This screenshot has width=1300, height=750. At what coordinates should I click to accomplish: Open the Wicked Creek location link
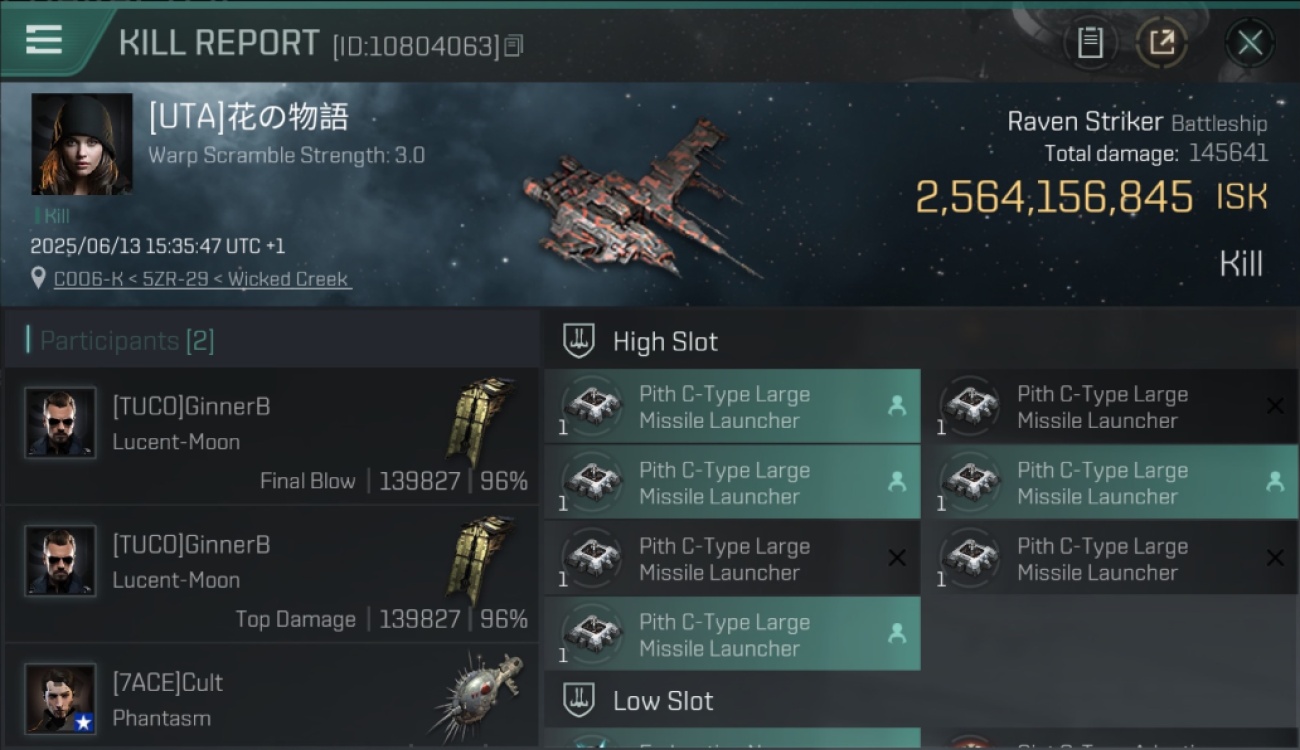[x=202, y=279]
